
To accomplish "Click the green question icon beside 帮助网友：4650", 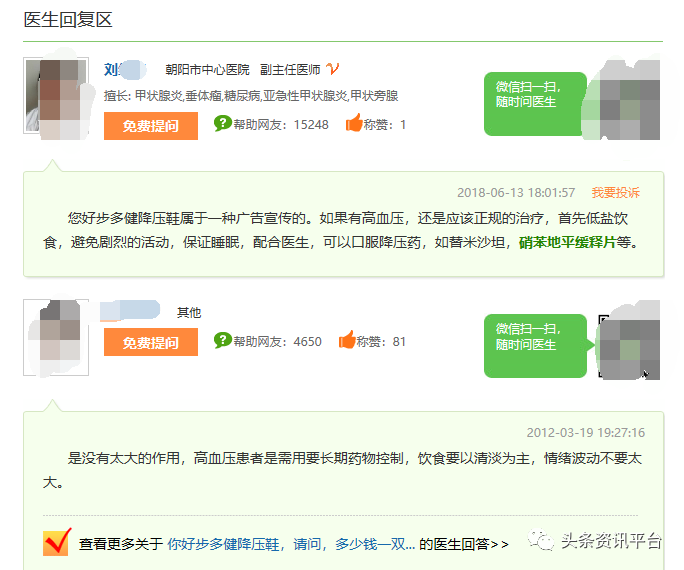I will click(222, 341).
